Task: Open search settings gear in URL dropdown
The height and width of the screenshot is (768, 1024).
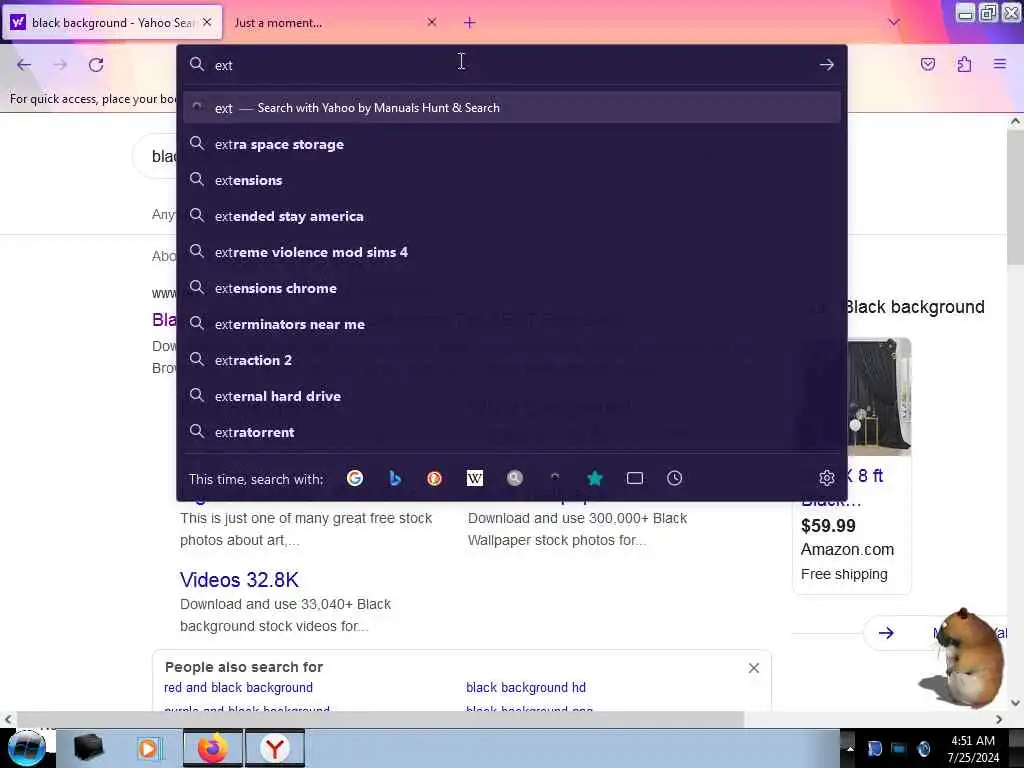Action: (x=826, y=478)
